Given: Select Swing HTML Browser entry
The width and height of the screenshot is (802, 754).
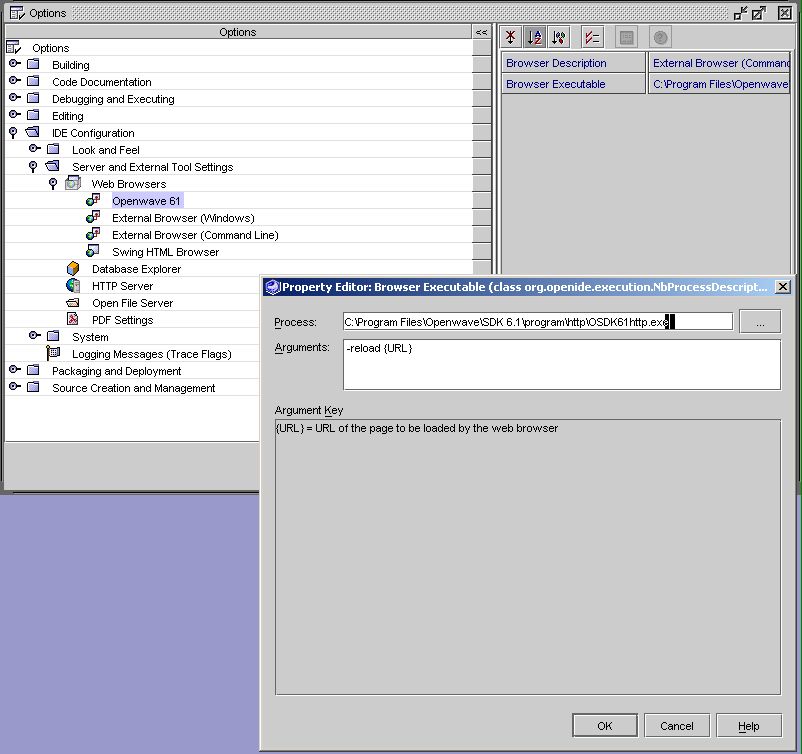Looking at the screenshot, I should tap(165, 252).
